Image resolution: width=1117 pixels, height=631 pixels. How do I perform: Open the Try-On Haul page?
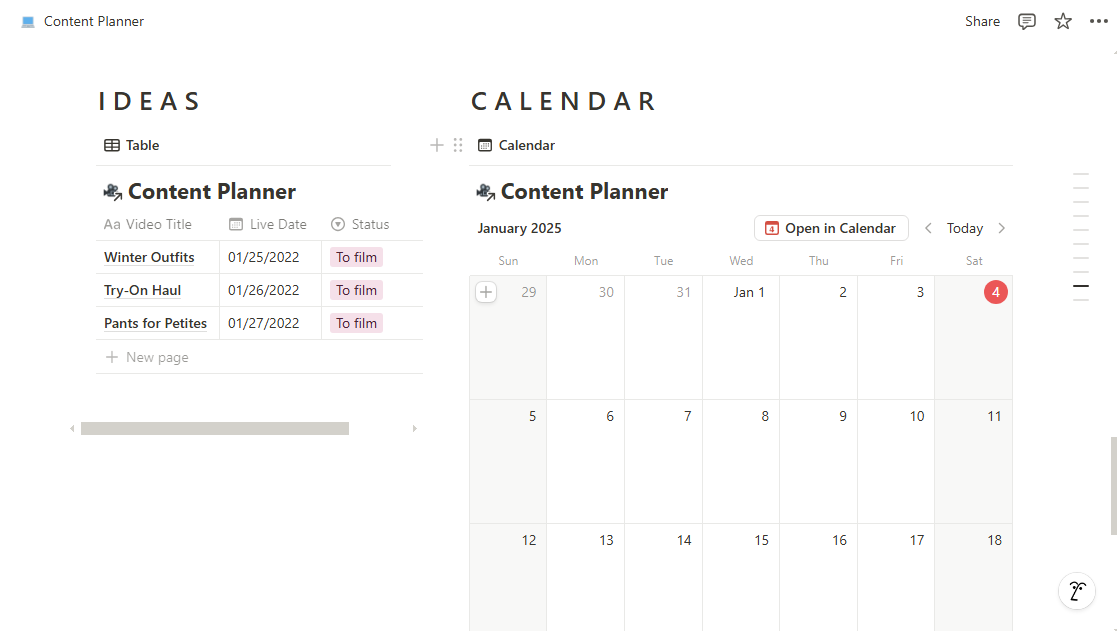tap(142, 291)
